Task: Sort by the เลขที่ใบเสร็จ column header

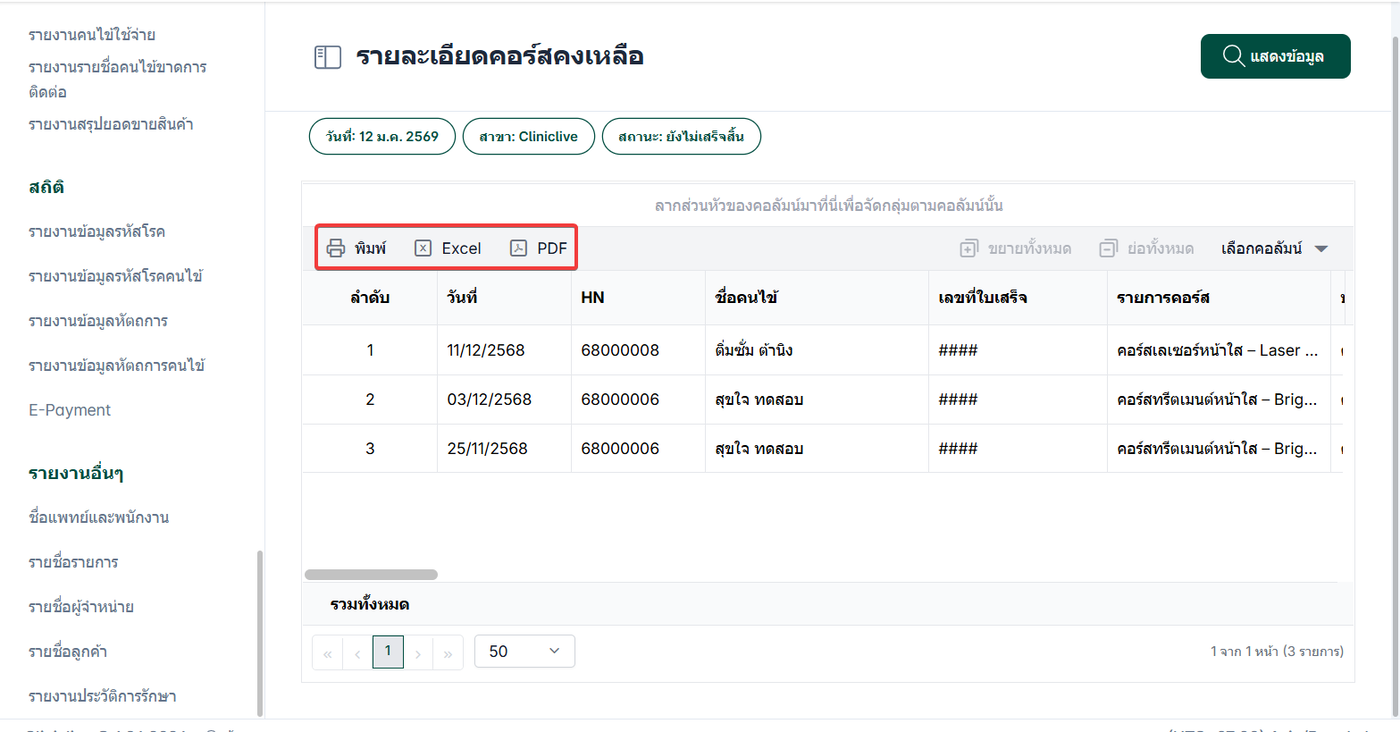Action: 1018,298
